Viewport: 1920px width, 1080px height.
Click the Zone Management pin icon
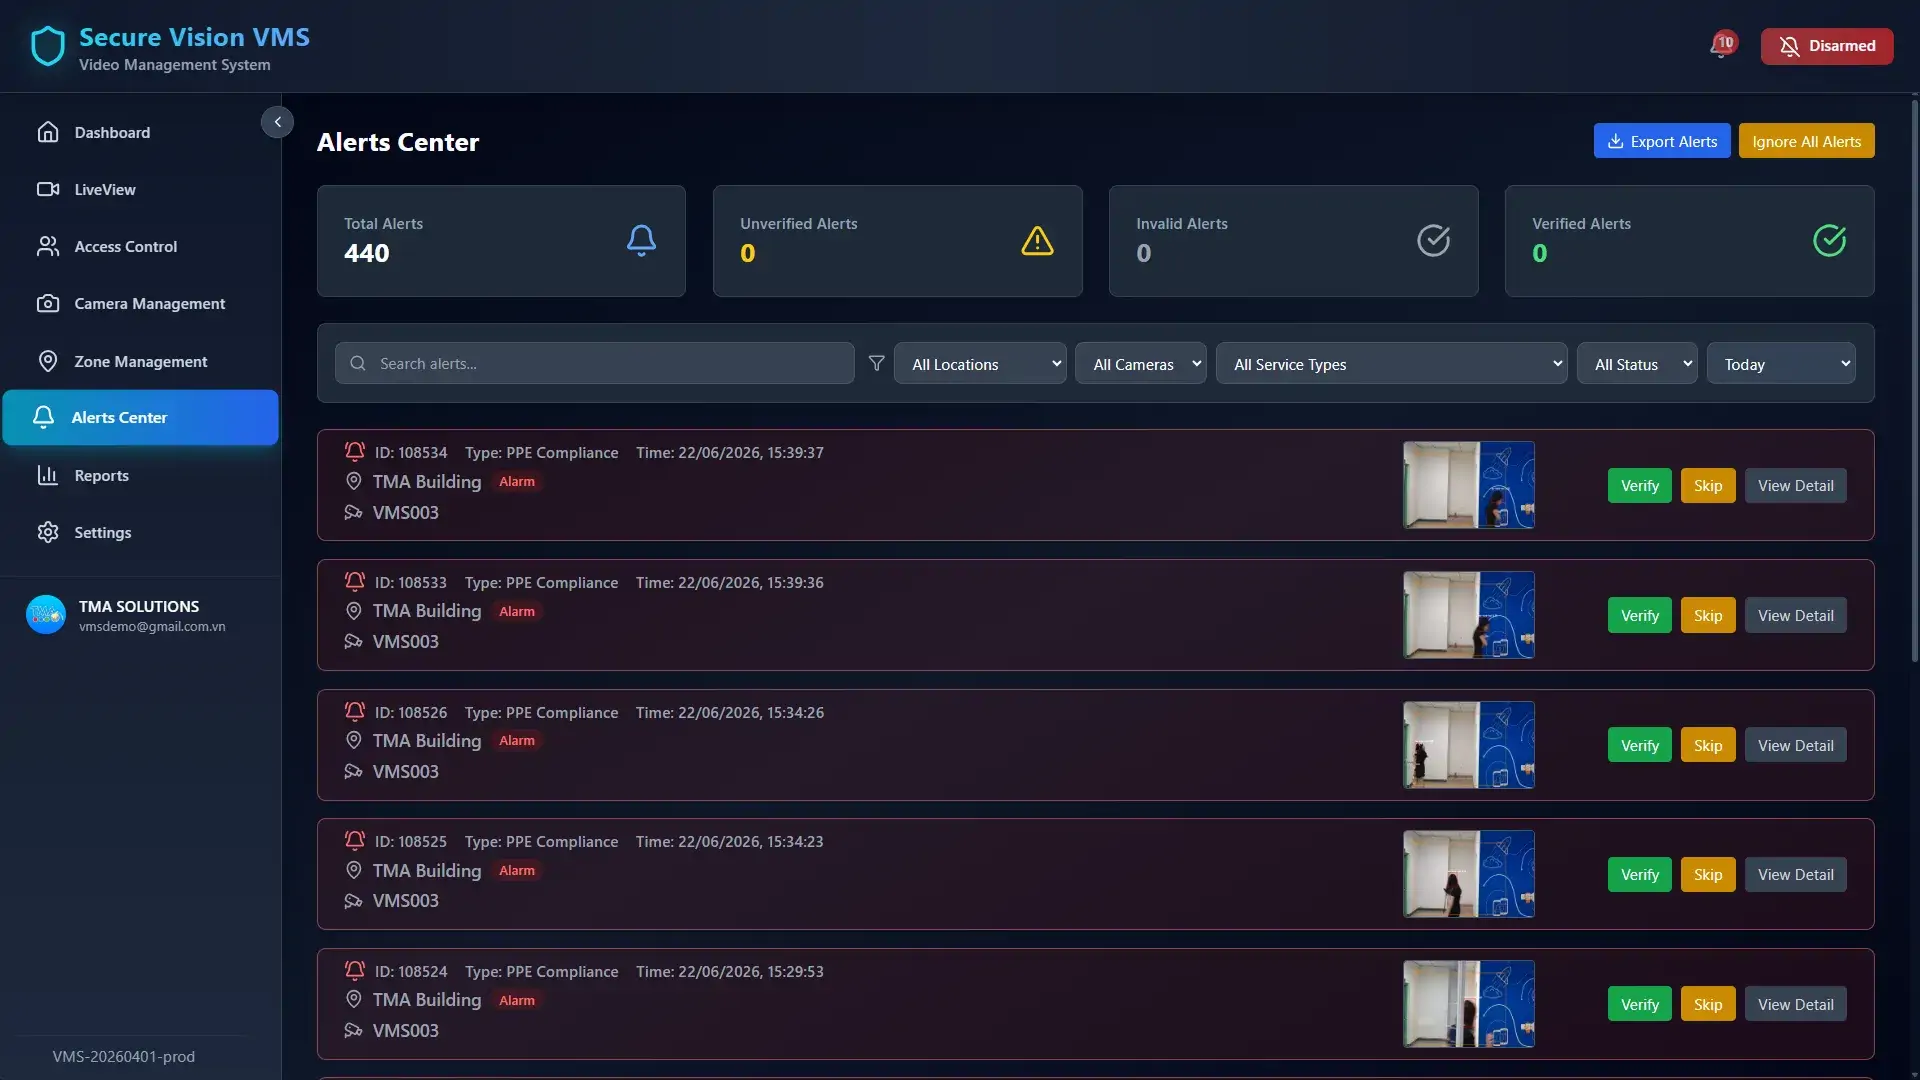47,361
